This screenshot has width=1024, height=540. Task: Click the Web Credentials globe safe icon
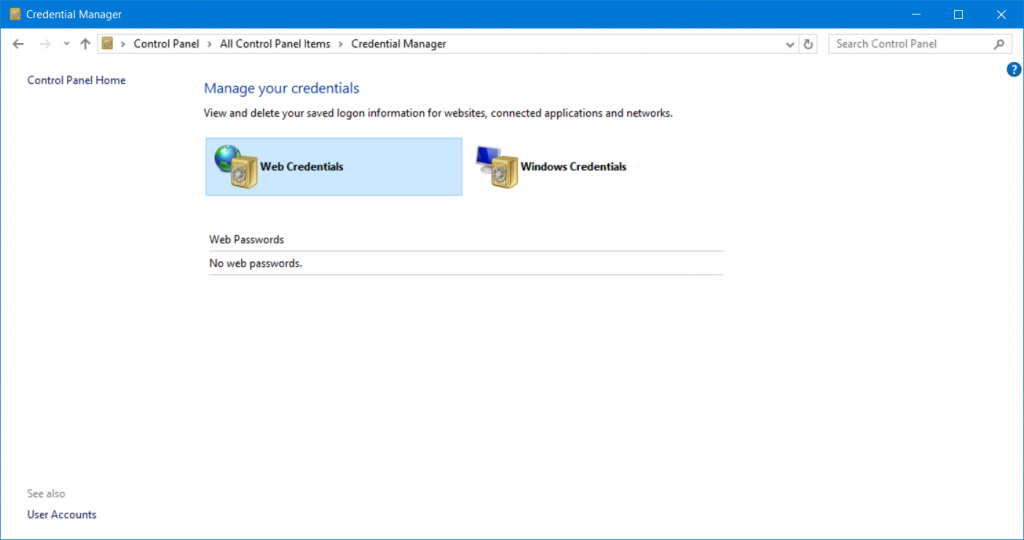point(236,167)
